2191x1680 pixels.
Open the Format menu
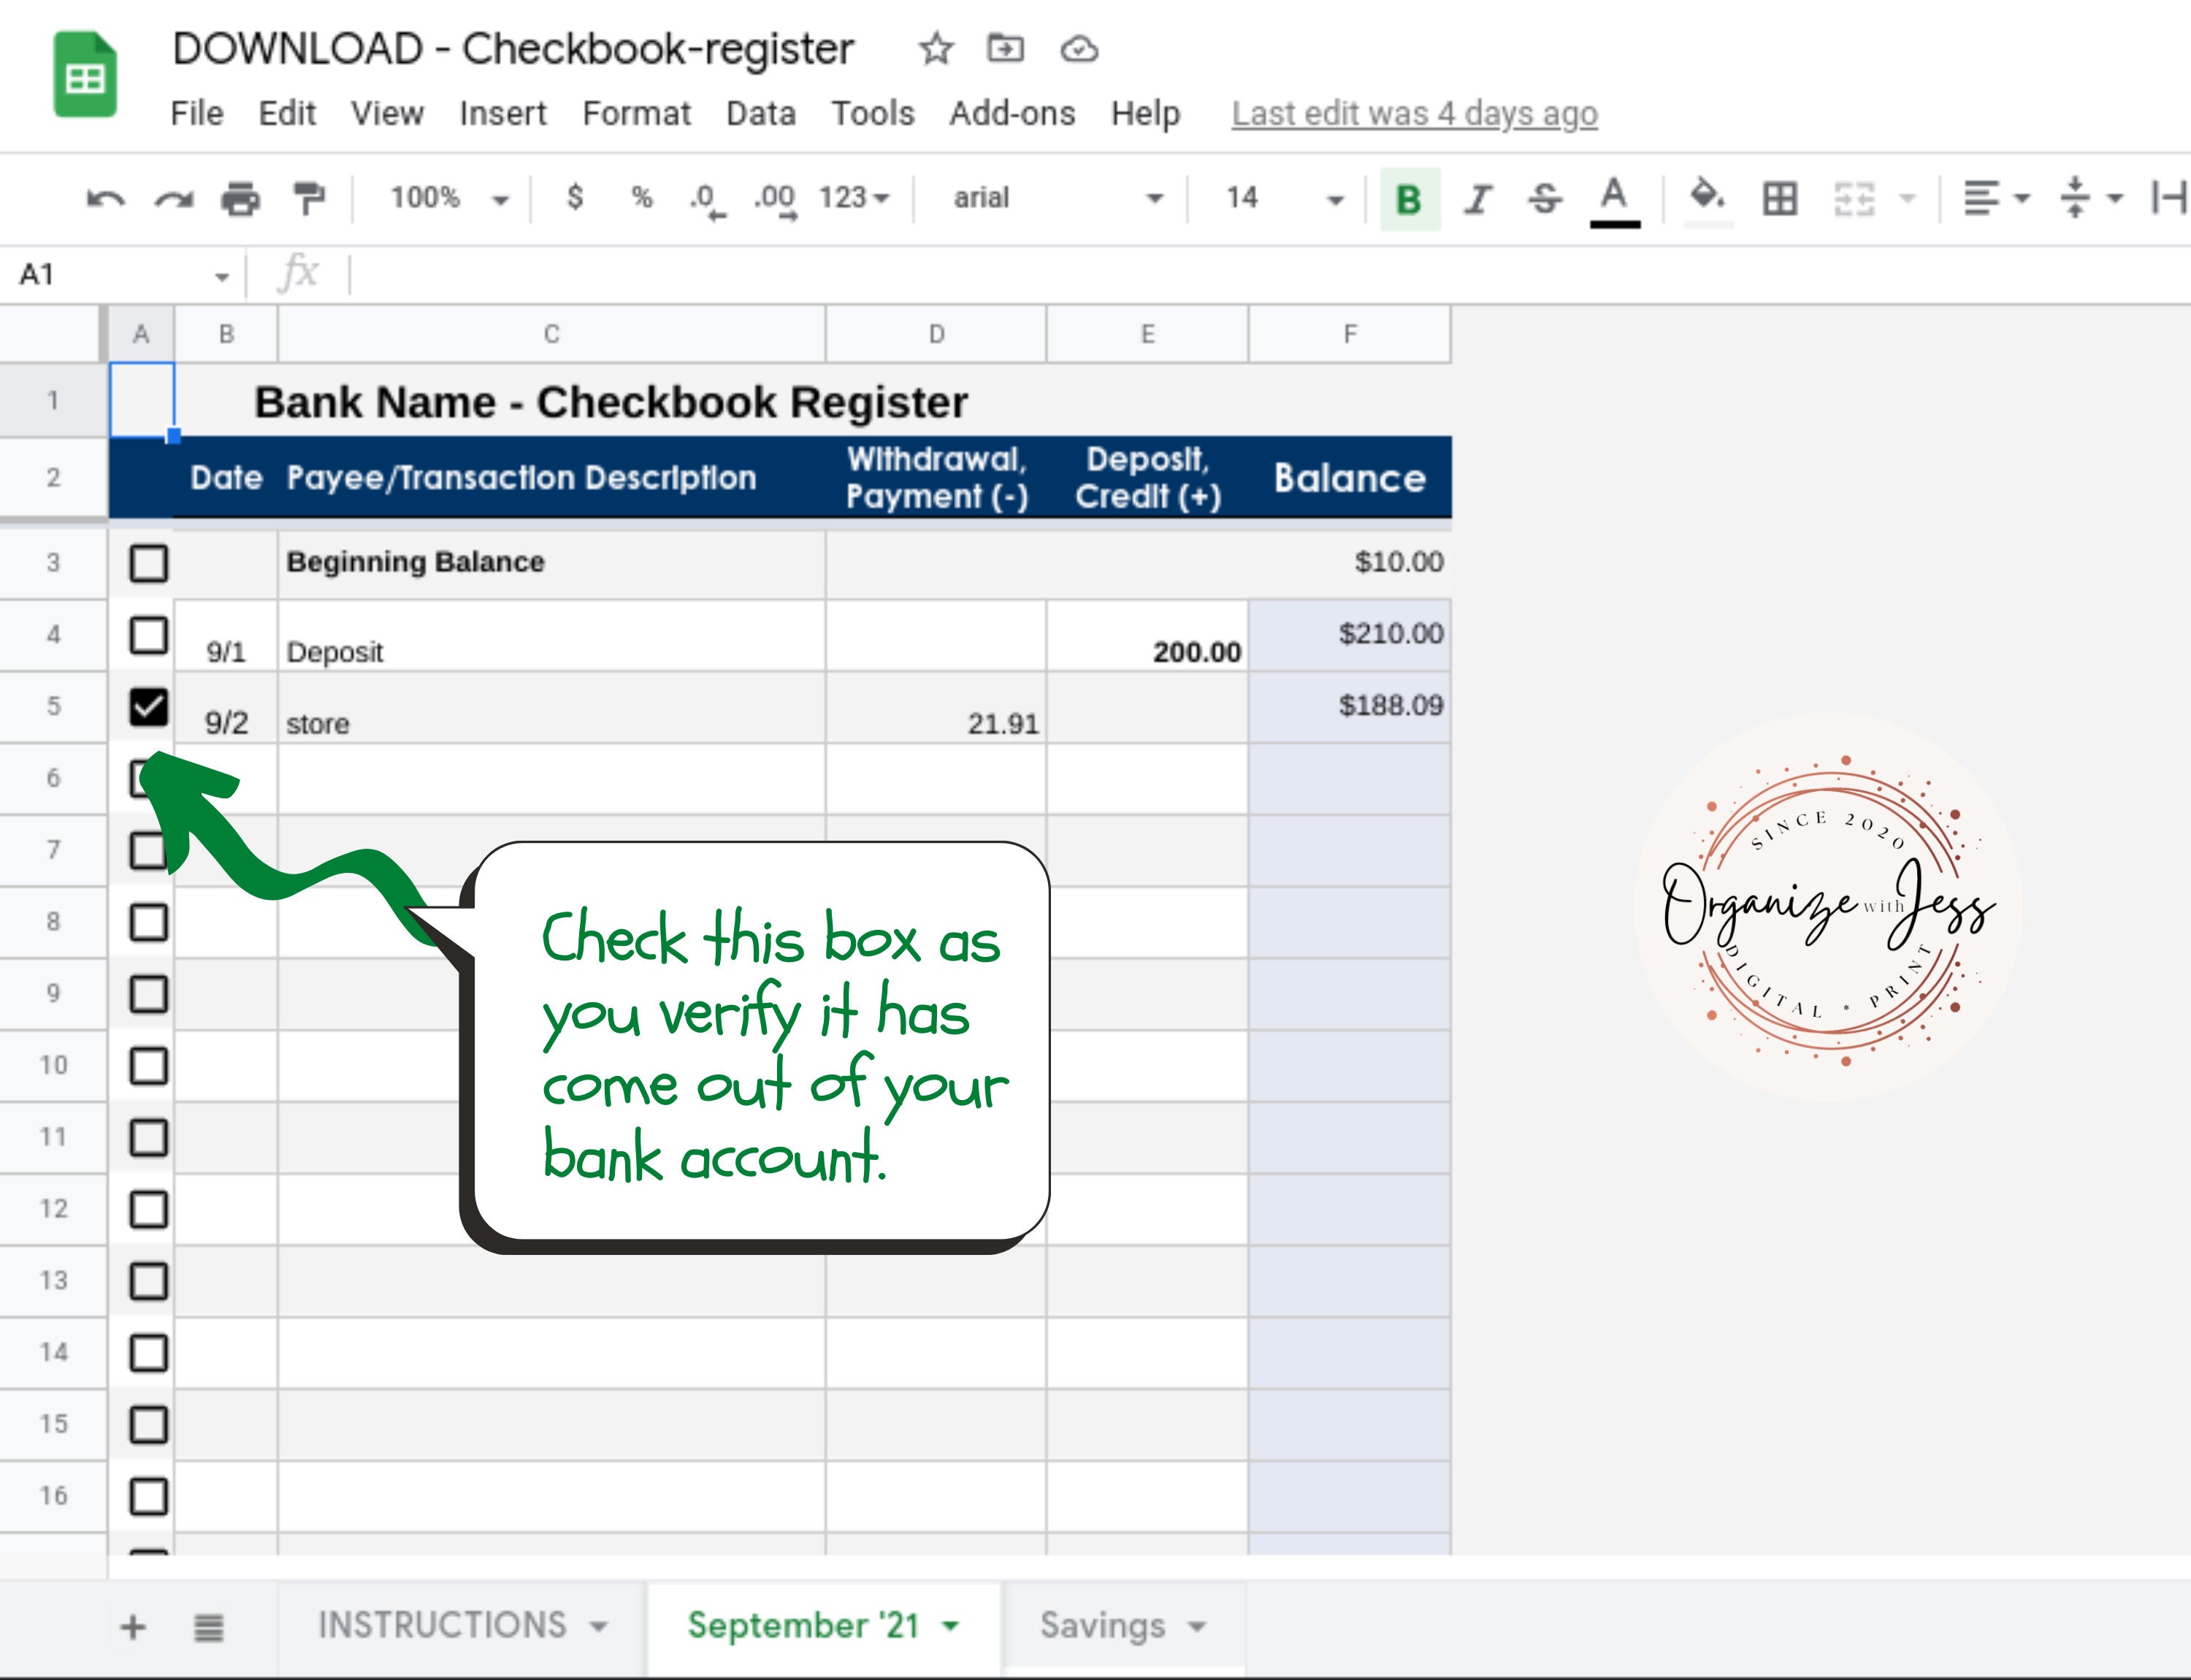636,113
